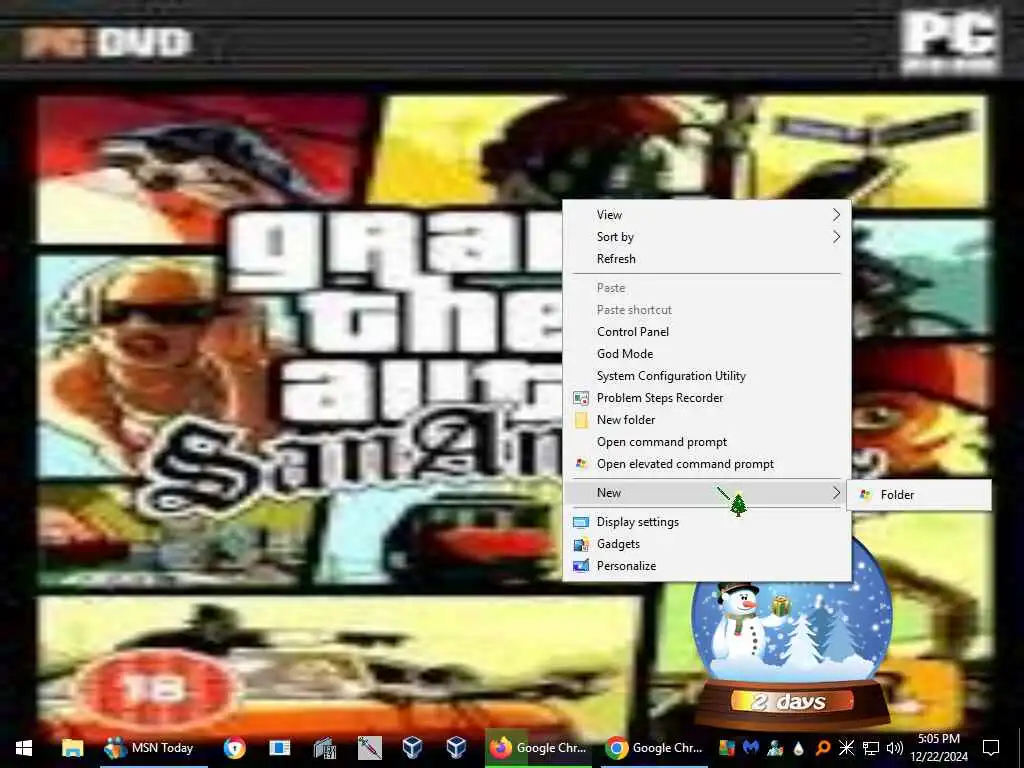
Task: Expand the View submenu arrow
Action: 836,214
